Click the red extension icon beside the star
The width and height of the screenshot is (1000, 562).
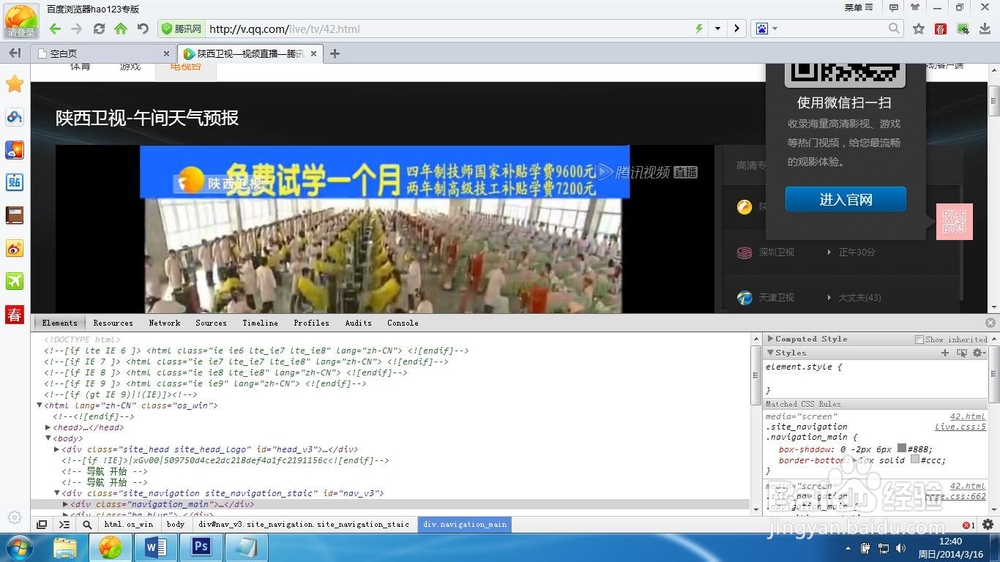(x=940, y=29)
